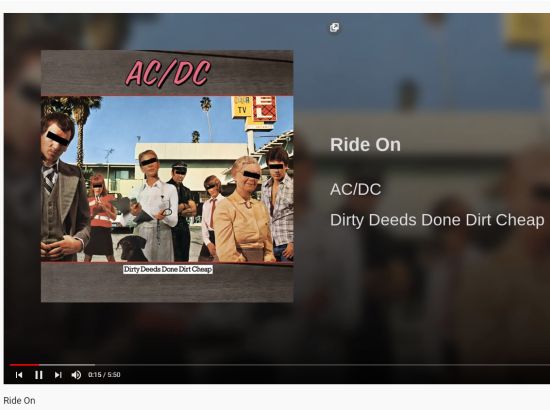550x410 pixels.
Task: Select the bold Ride On song title
Action: (x=365, y=144)
